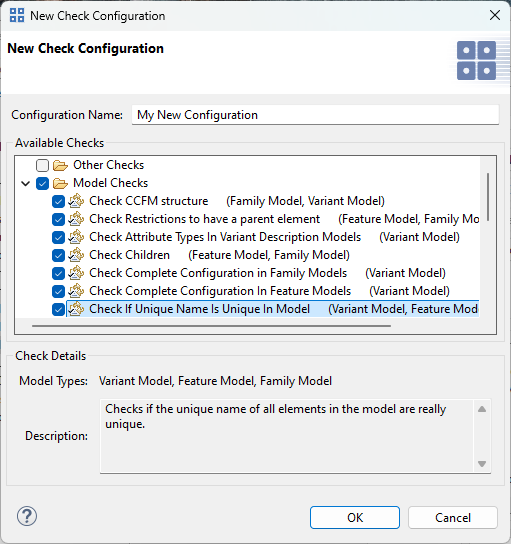This screenshot has height=544, width=511.
Task: Select the Check Children row
Action: click(219, 255)
